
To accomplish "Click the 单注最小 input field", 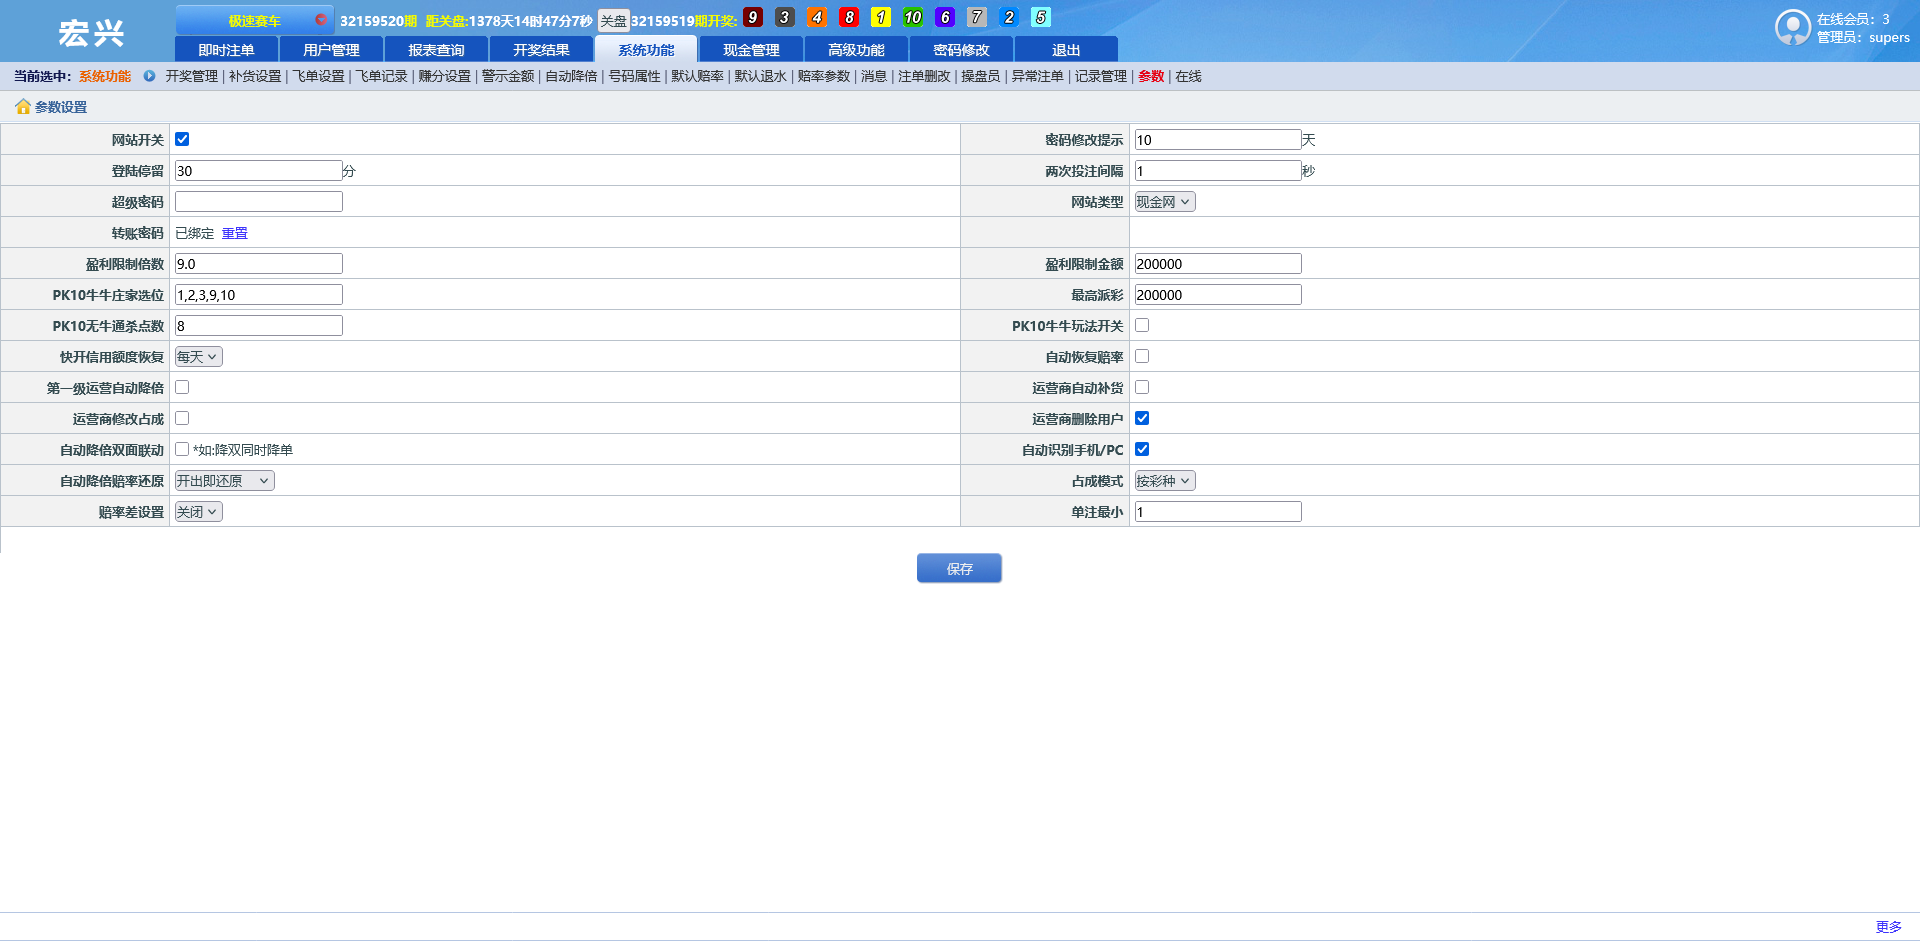I will pos(1218,512).
